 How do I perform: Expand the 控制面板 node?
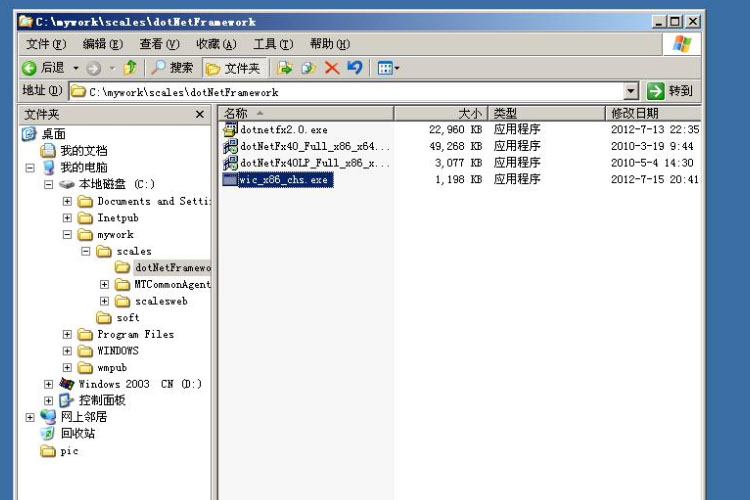click(x=48, y=400)
